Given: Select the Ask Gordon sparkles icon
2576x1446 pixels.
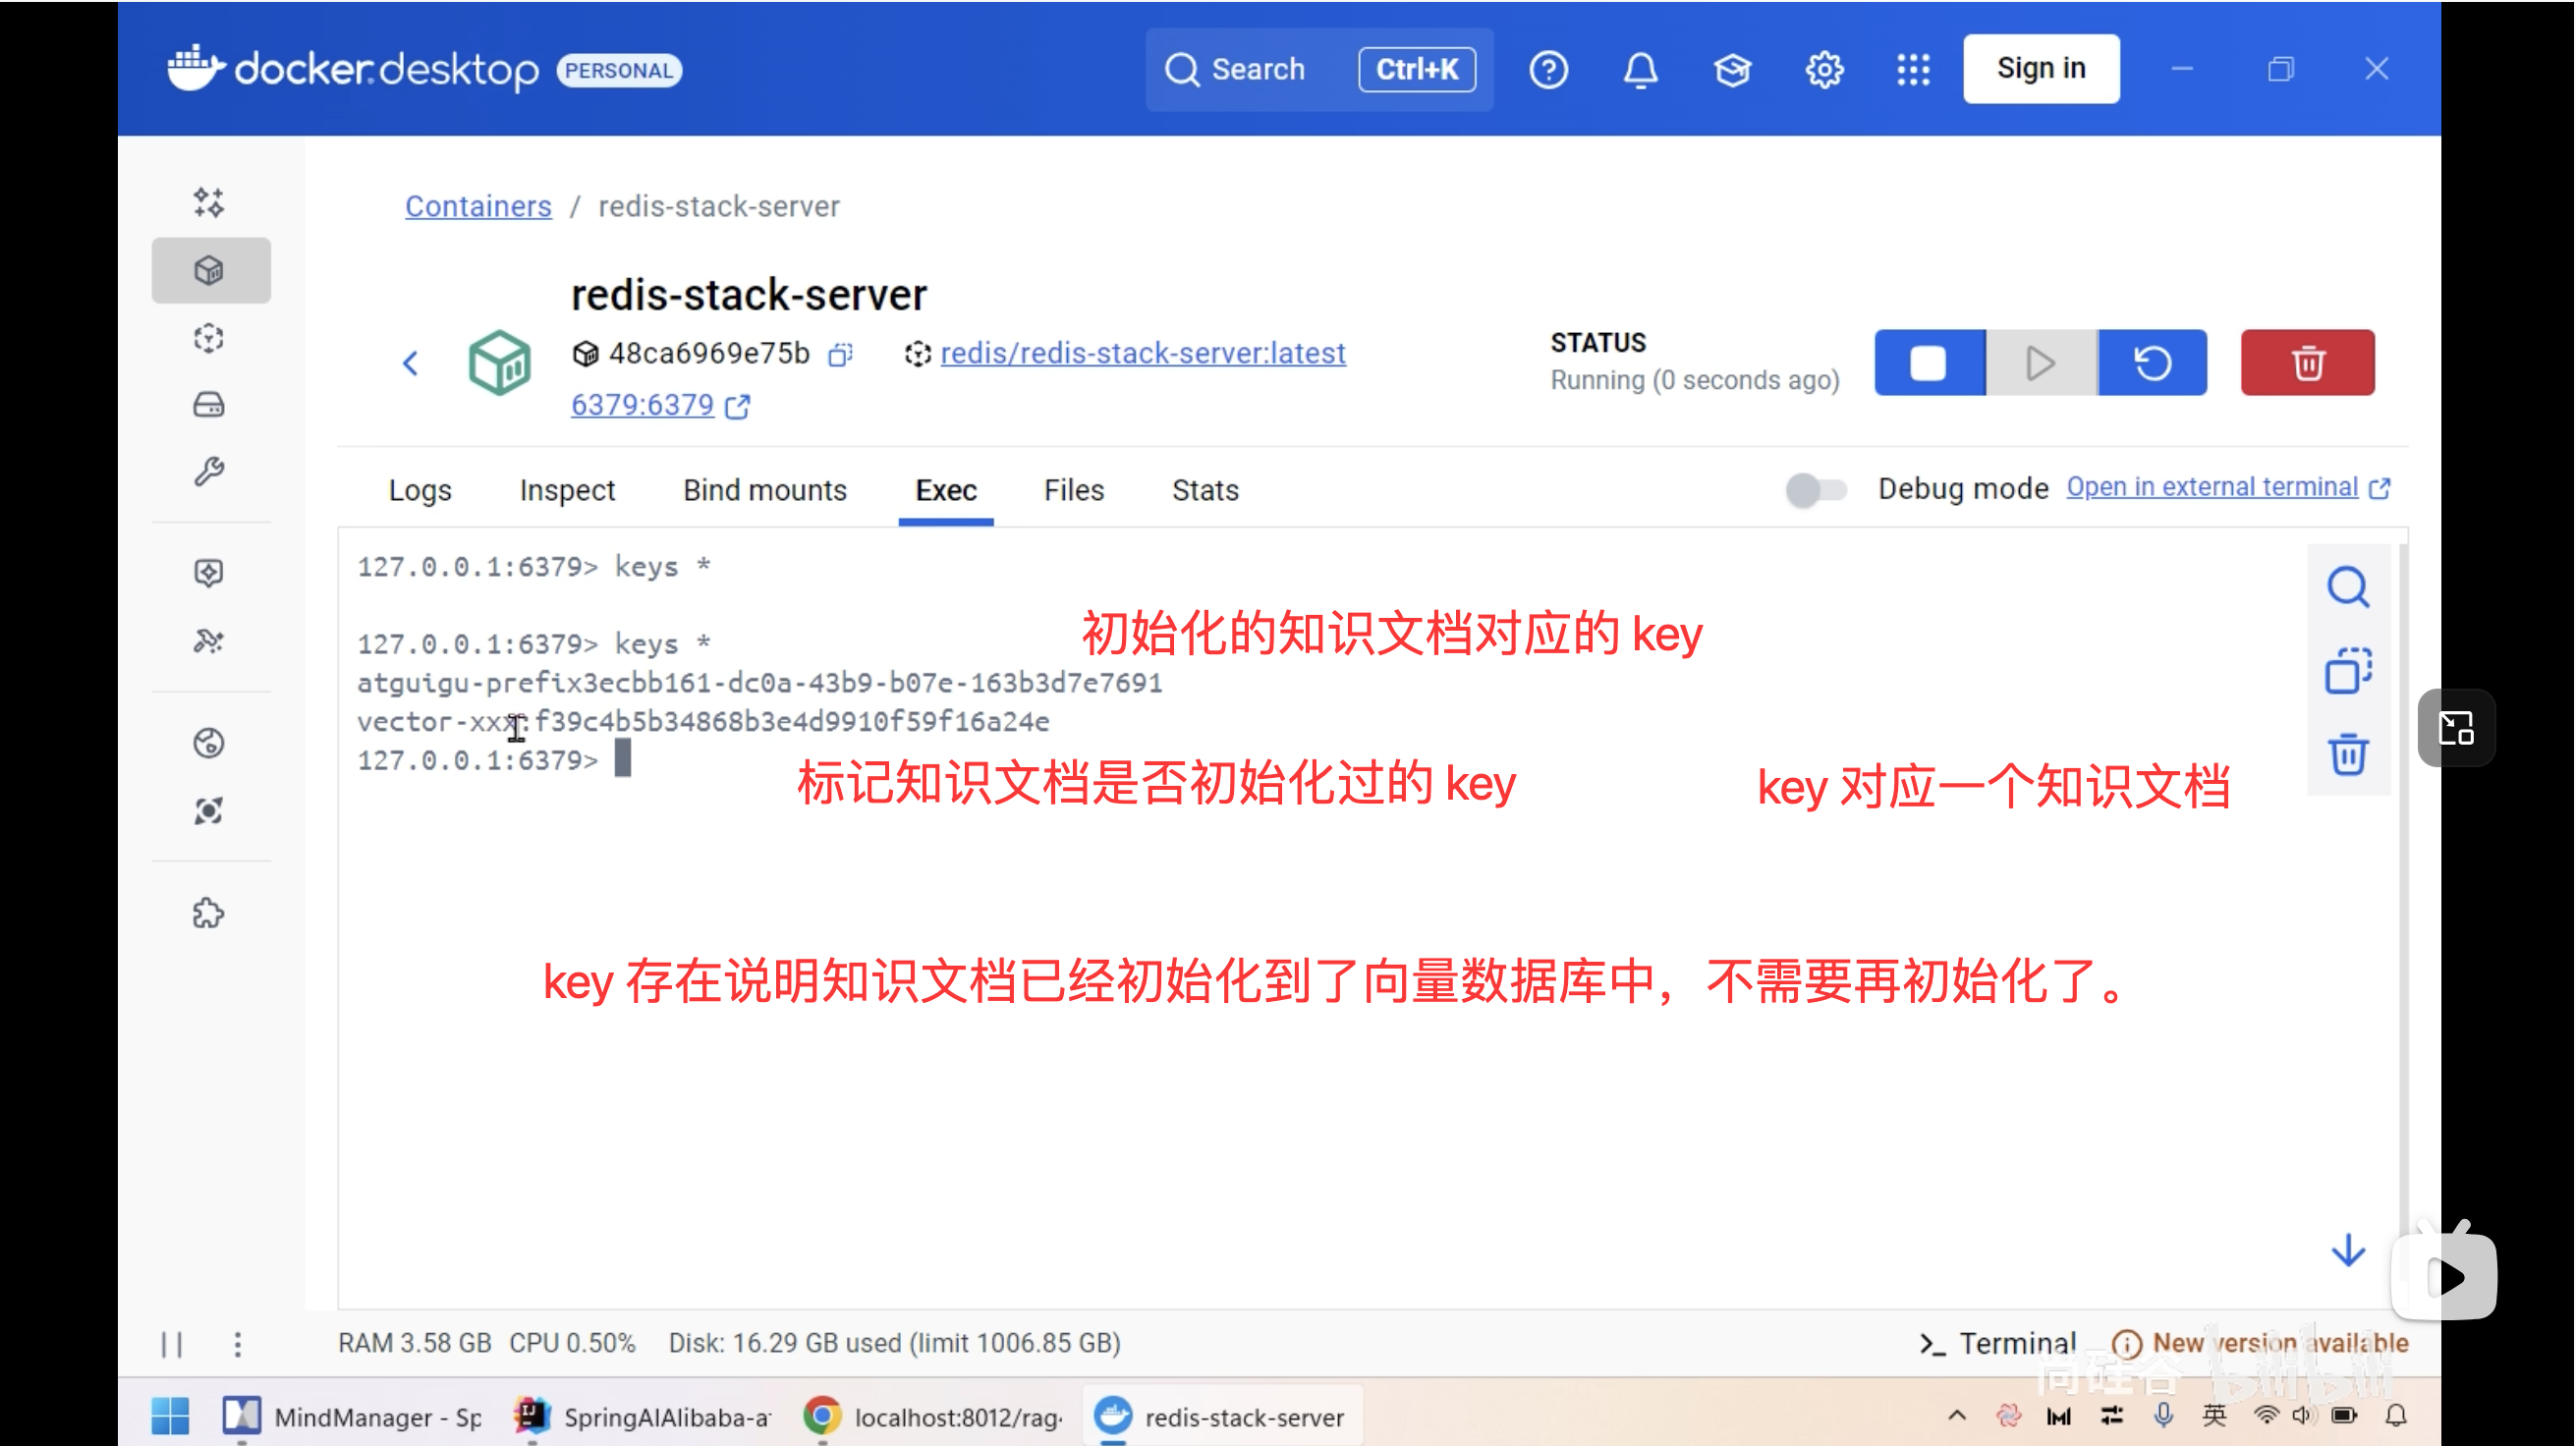Looking at the screenshot, I should 209,202.
